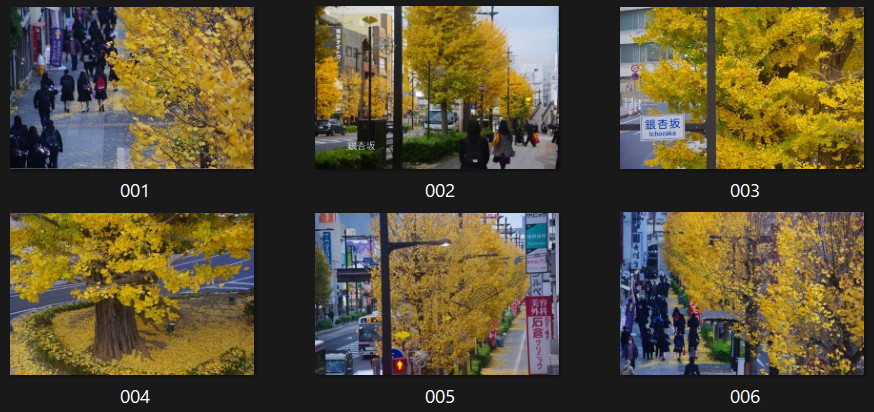Click the 銀杏坂 caption text in image 002
Image resolution: width=874 pixels, height=412 pixels.
361,145
